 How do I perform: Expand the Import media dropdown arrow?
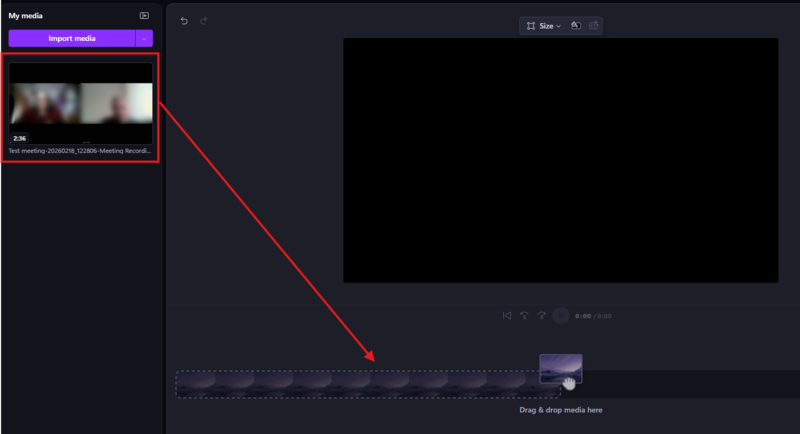coord(144,38)
